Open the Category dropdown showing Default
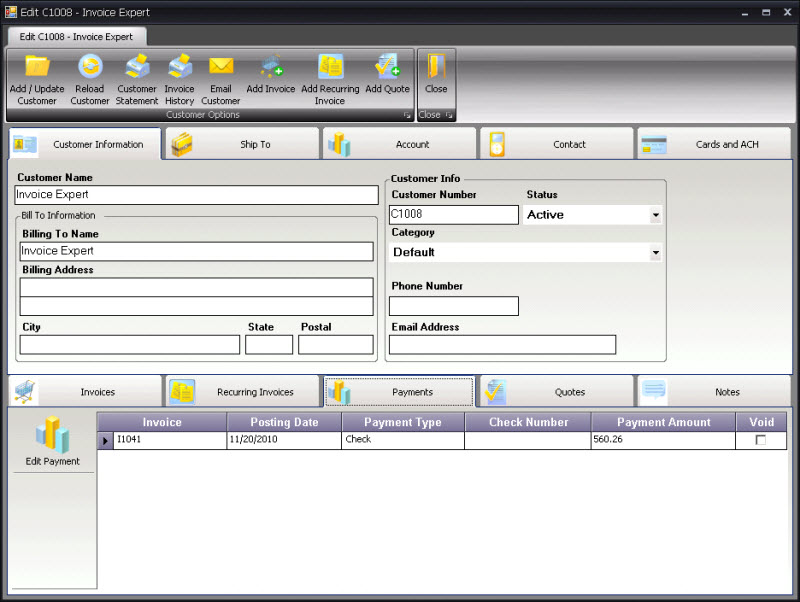The width and height of the screenshot is (800, 602). click(x=656, y=253)
